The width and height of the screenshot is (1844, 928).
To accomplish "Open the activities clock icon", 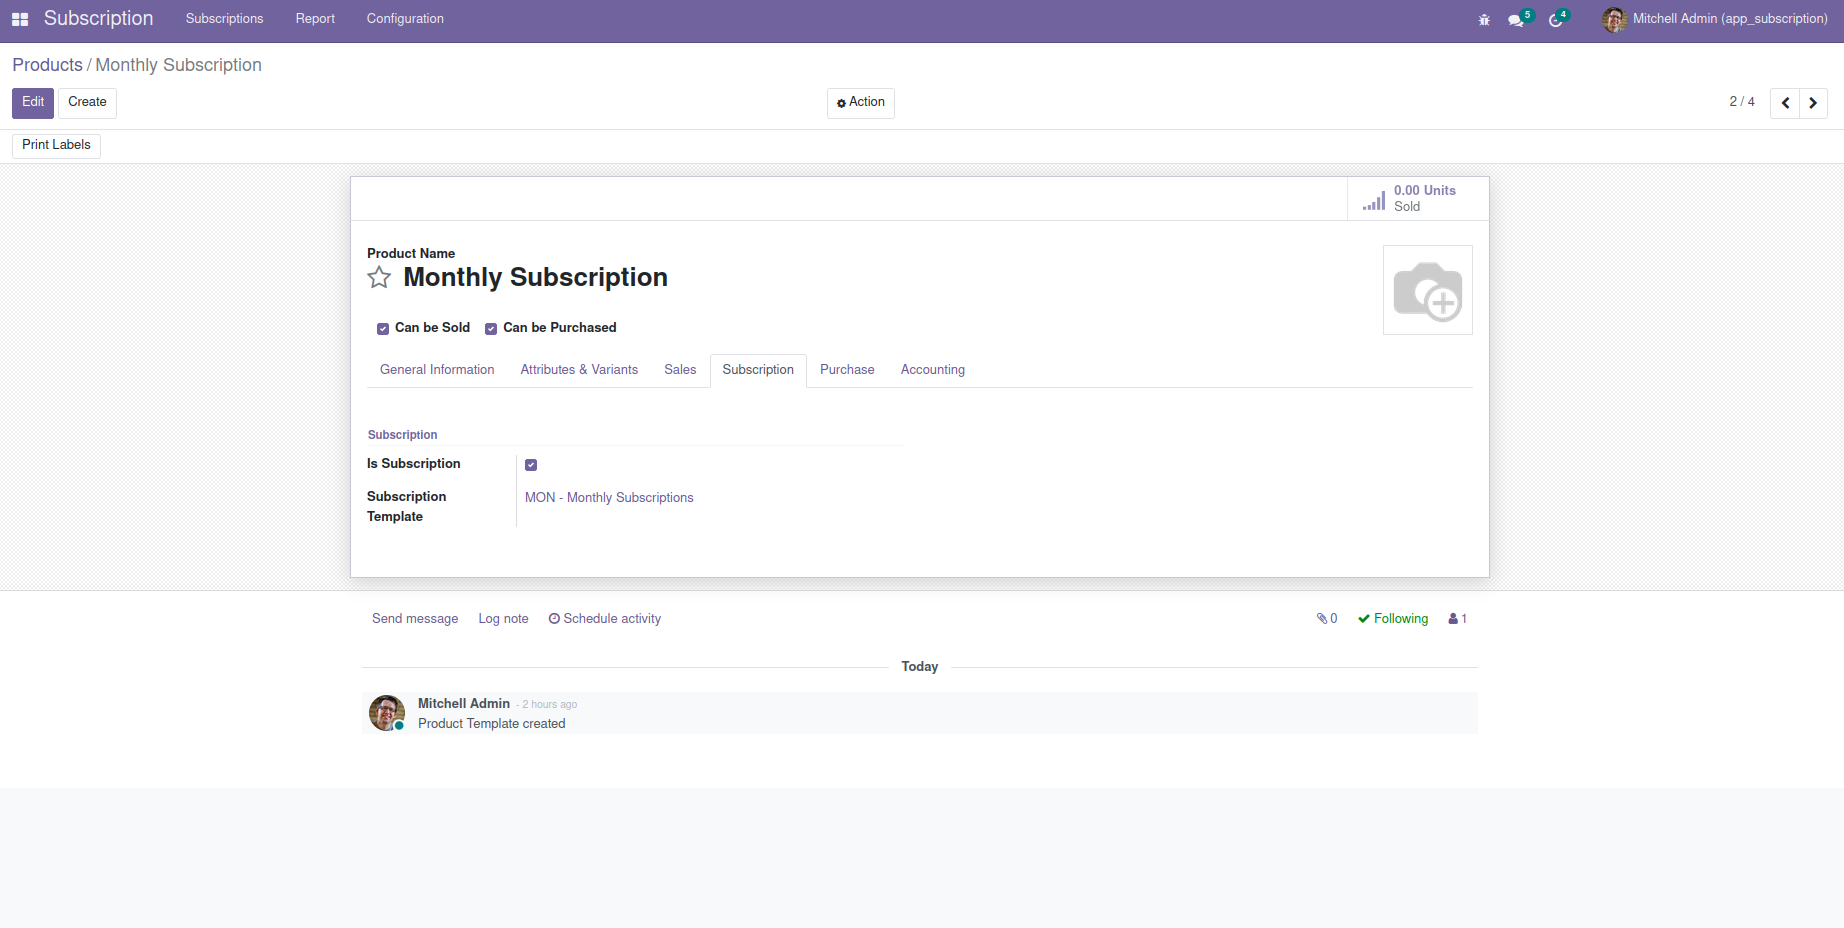I will point(1556,20).
